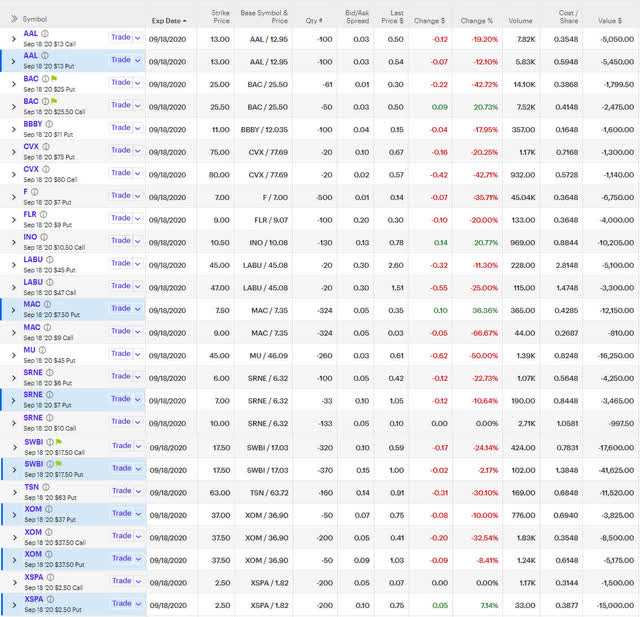Select quantity -500 in F row
Screen dimensions: 640x617
[324, 198]
